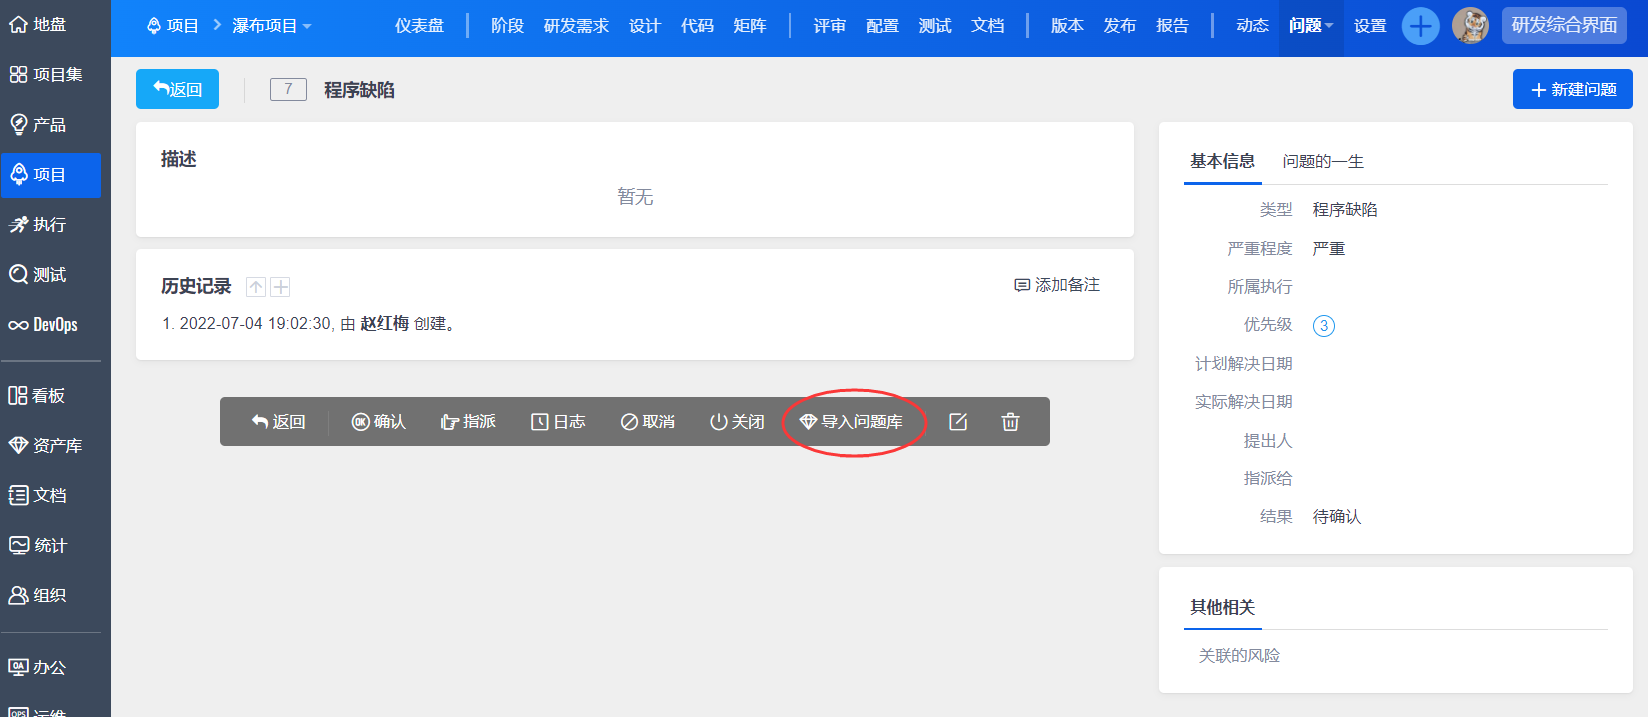Image resolution: width=1648 pixels, height=717 pixels.
Task: Click 赵红梅 in history record
Action: 385,324
